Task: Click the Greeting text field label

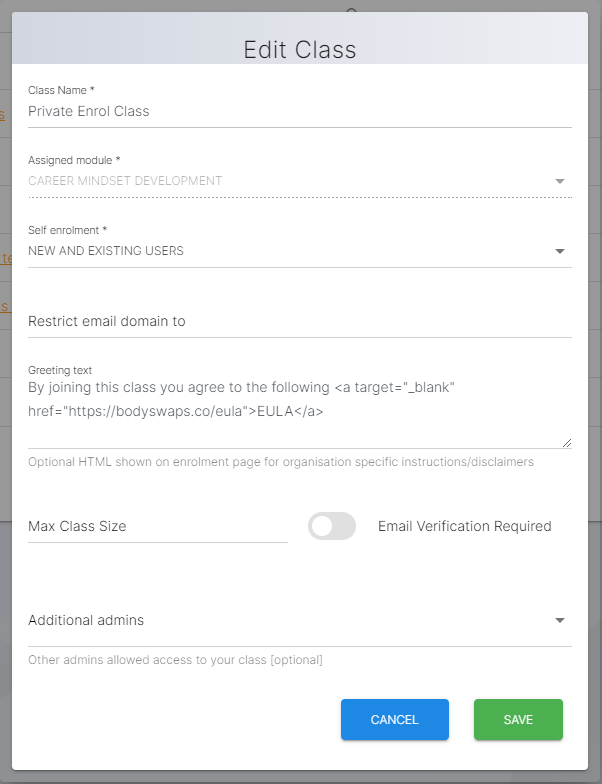Action: tap(60, 370)
